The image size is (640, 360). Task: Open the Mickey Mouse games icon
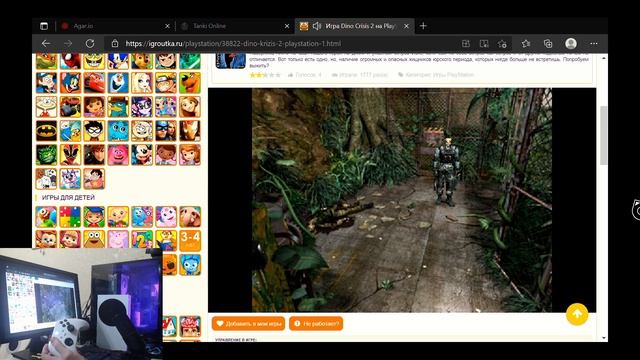[142, 155]
